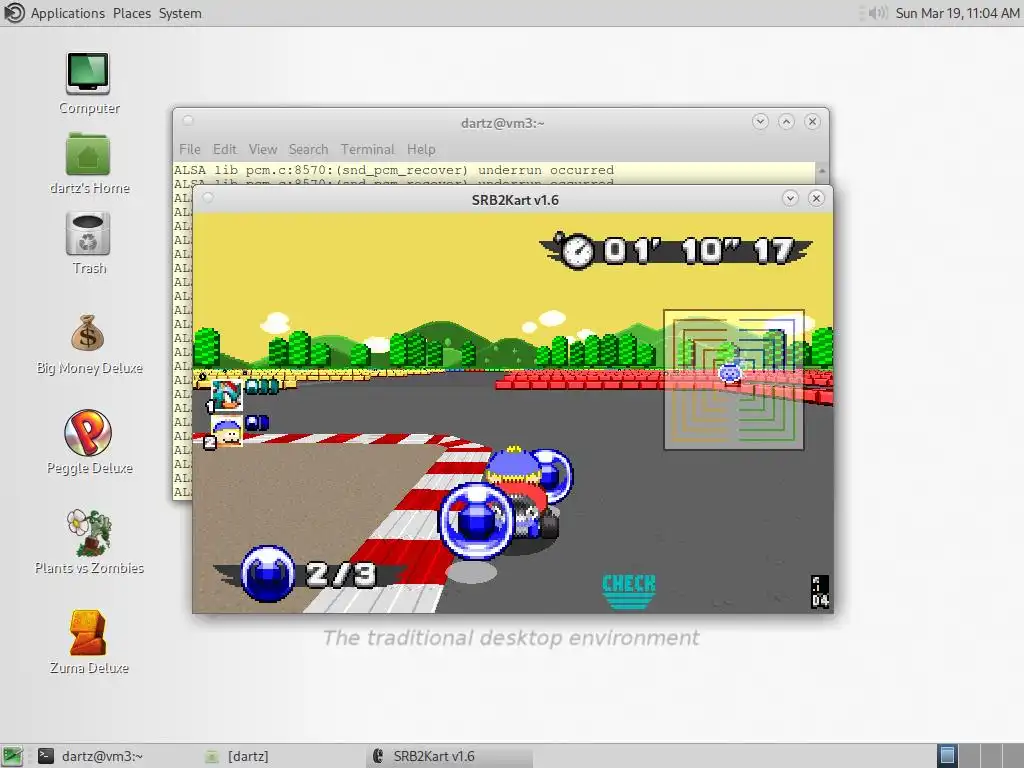1024x768 pixels.
Task: Click the blue lap counter sphere icon
Action: 268,573
